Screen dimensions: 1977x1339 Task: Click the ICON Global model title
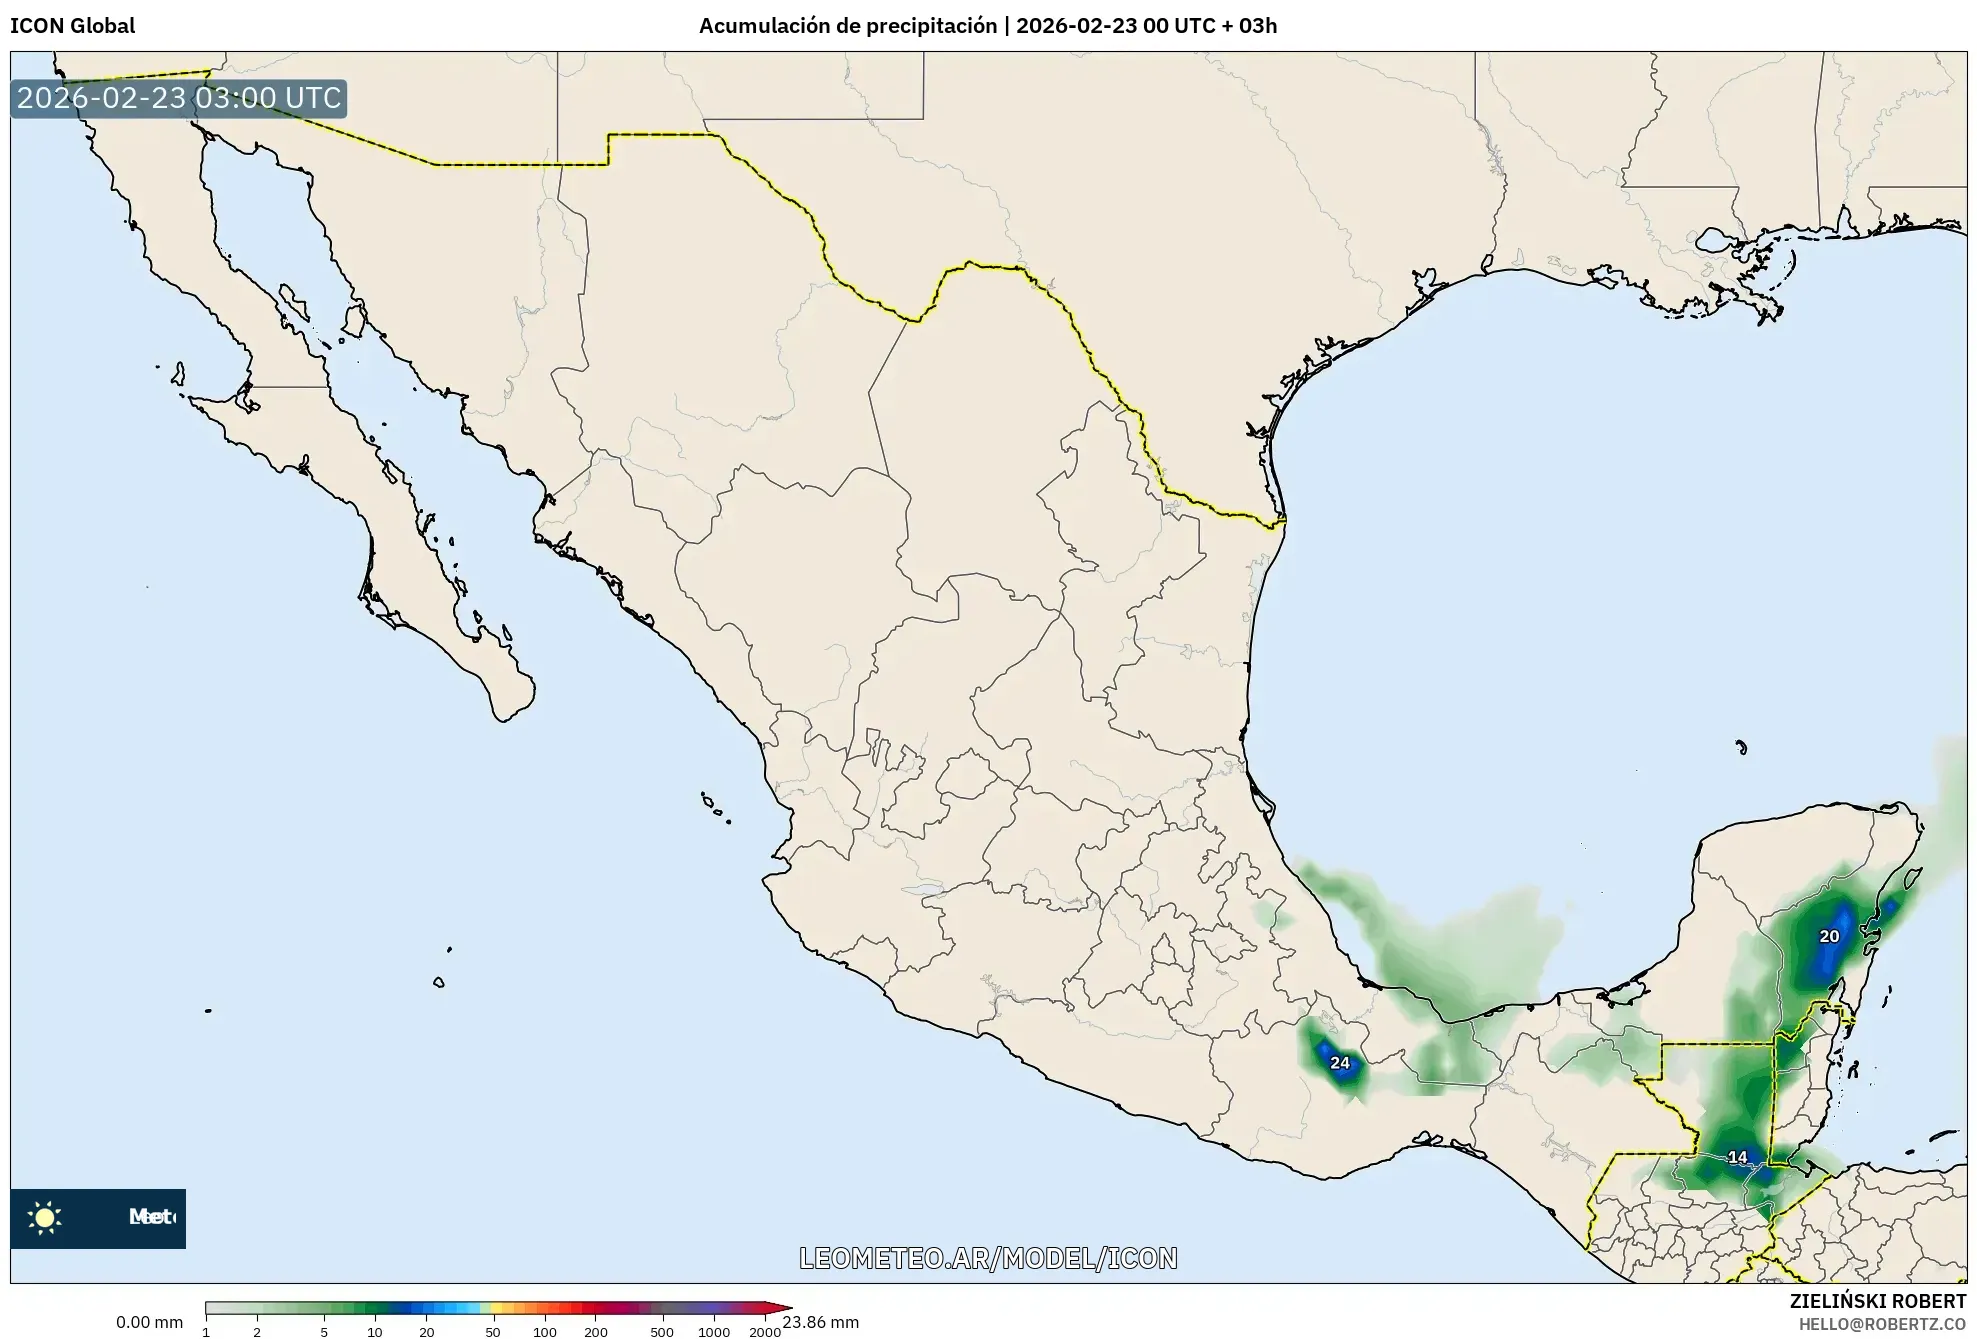pos(72,26)
